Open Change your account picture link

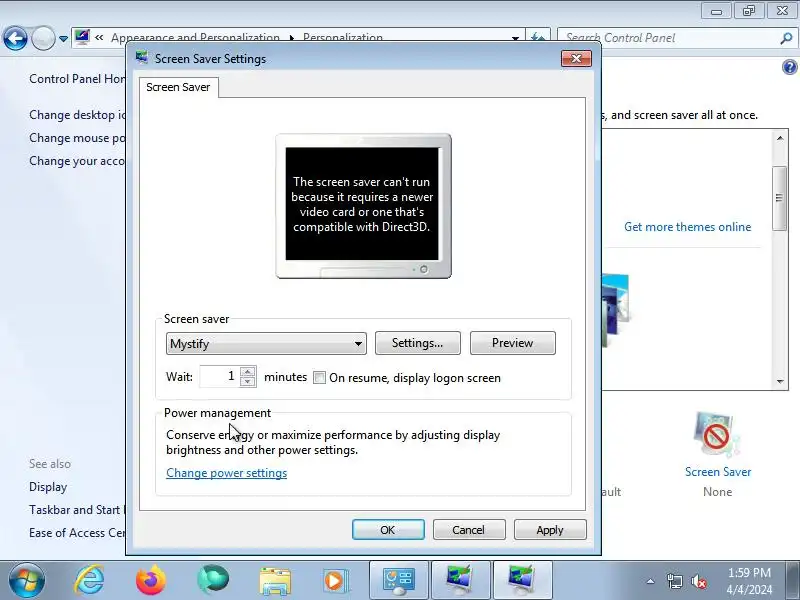[x=77, y=161]
